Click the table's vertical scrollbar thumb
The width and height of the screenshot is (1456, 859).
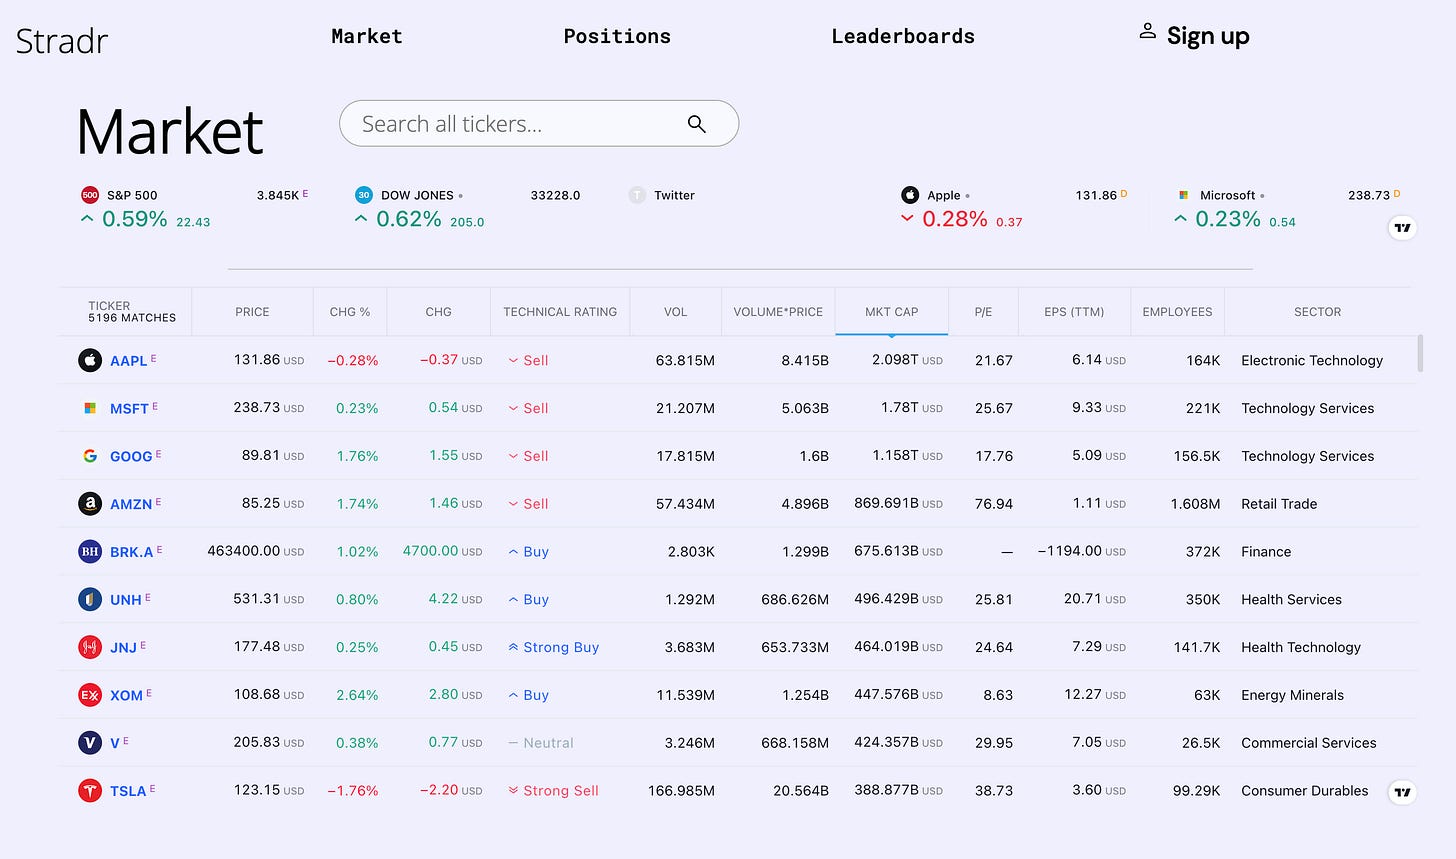[x=1420, y=353]
